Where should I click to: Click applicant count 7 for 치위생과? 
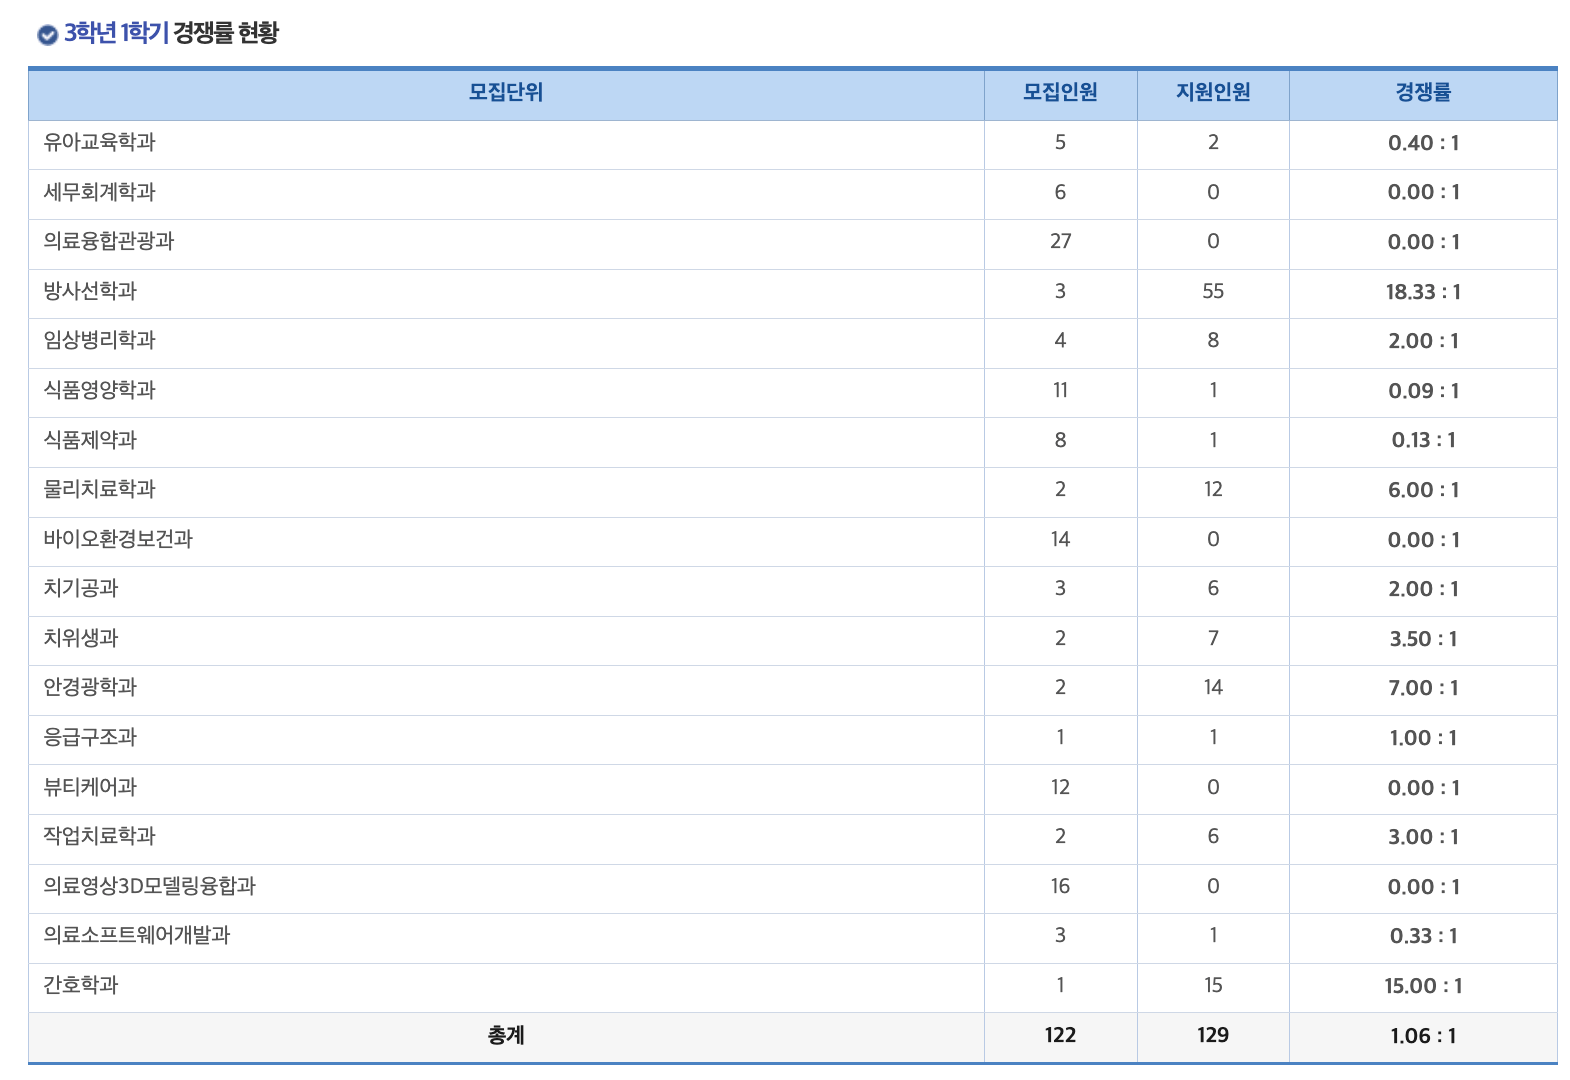tap(1213, 638)
